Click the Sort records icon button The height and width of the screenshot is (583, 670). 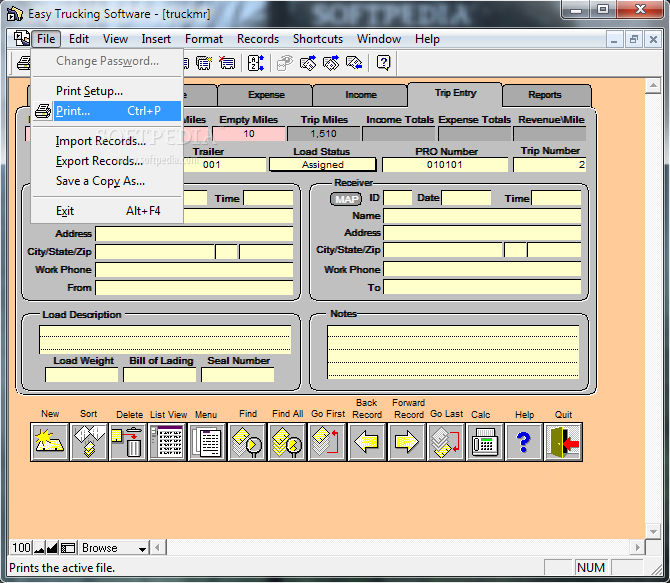pos(89,442)
